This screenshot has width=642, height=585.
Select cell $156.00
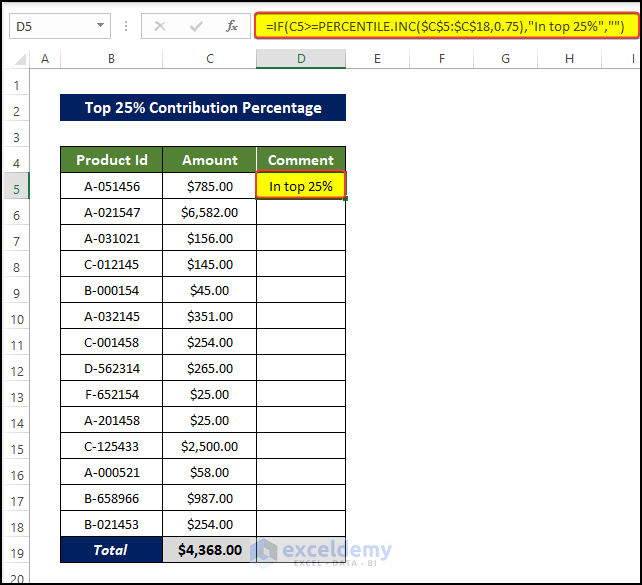pos(210,238)
